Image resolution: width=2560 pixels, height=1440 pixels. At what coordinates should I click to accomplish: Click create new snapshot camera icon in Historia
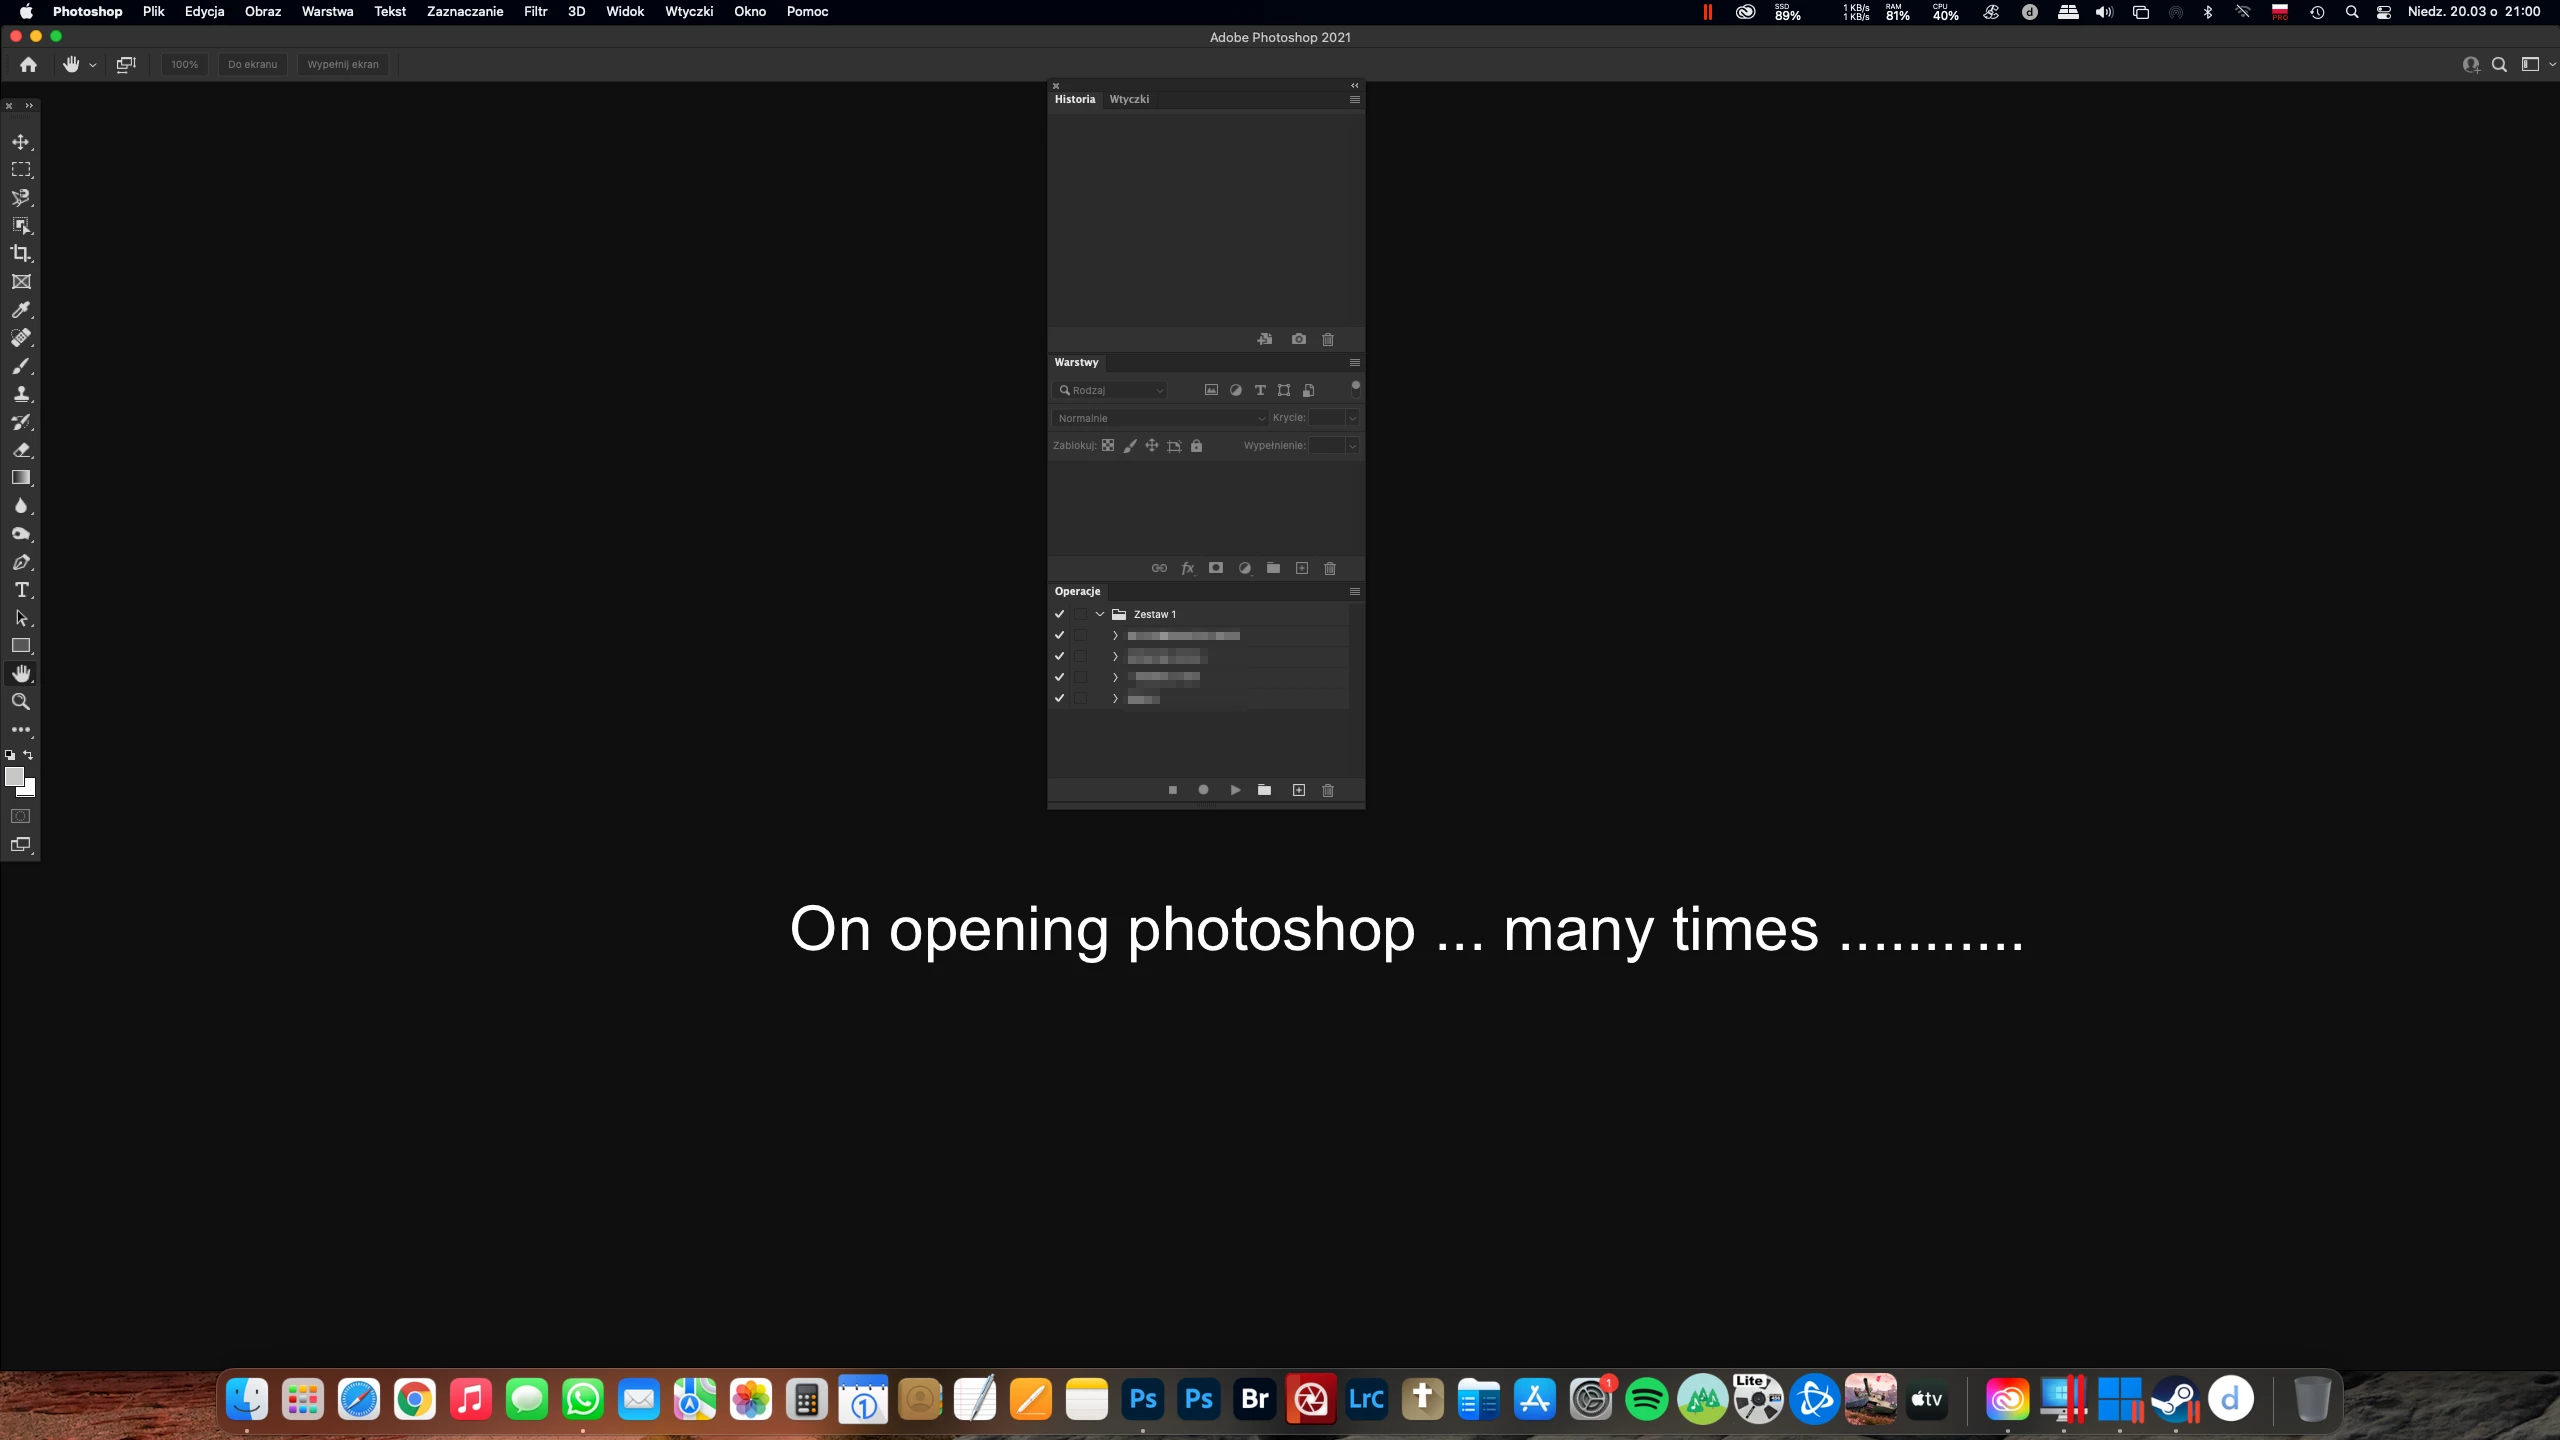click(1298, 339)
